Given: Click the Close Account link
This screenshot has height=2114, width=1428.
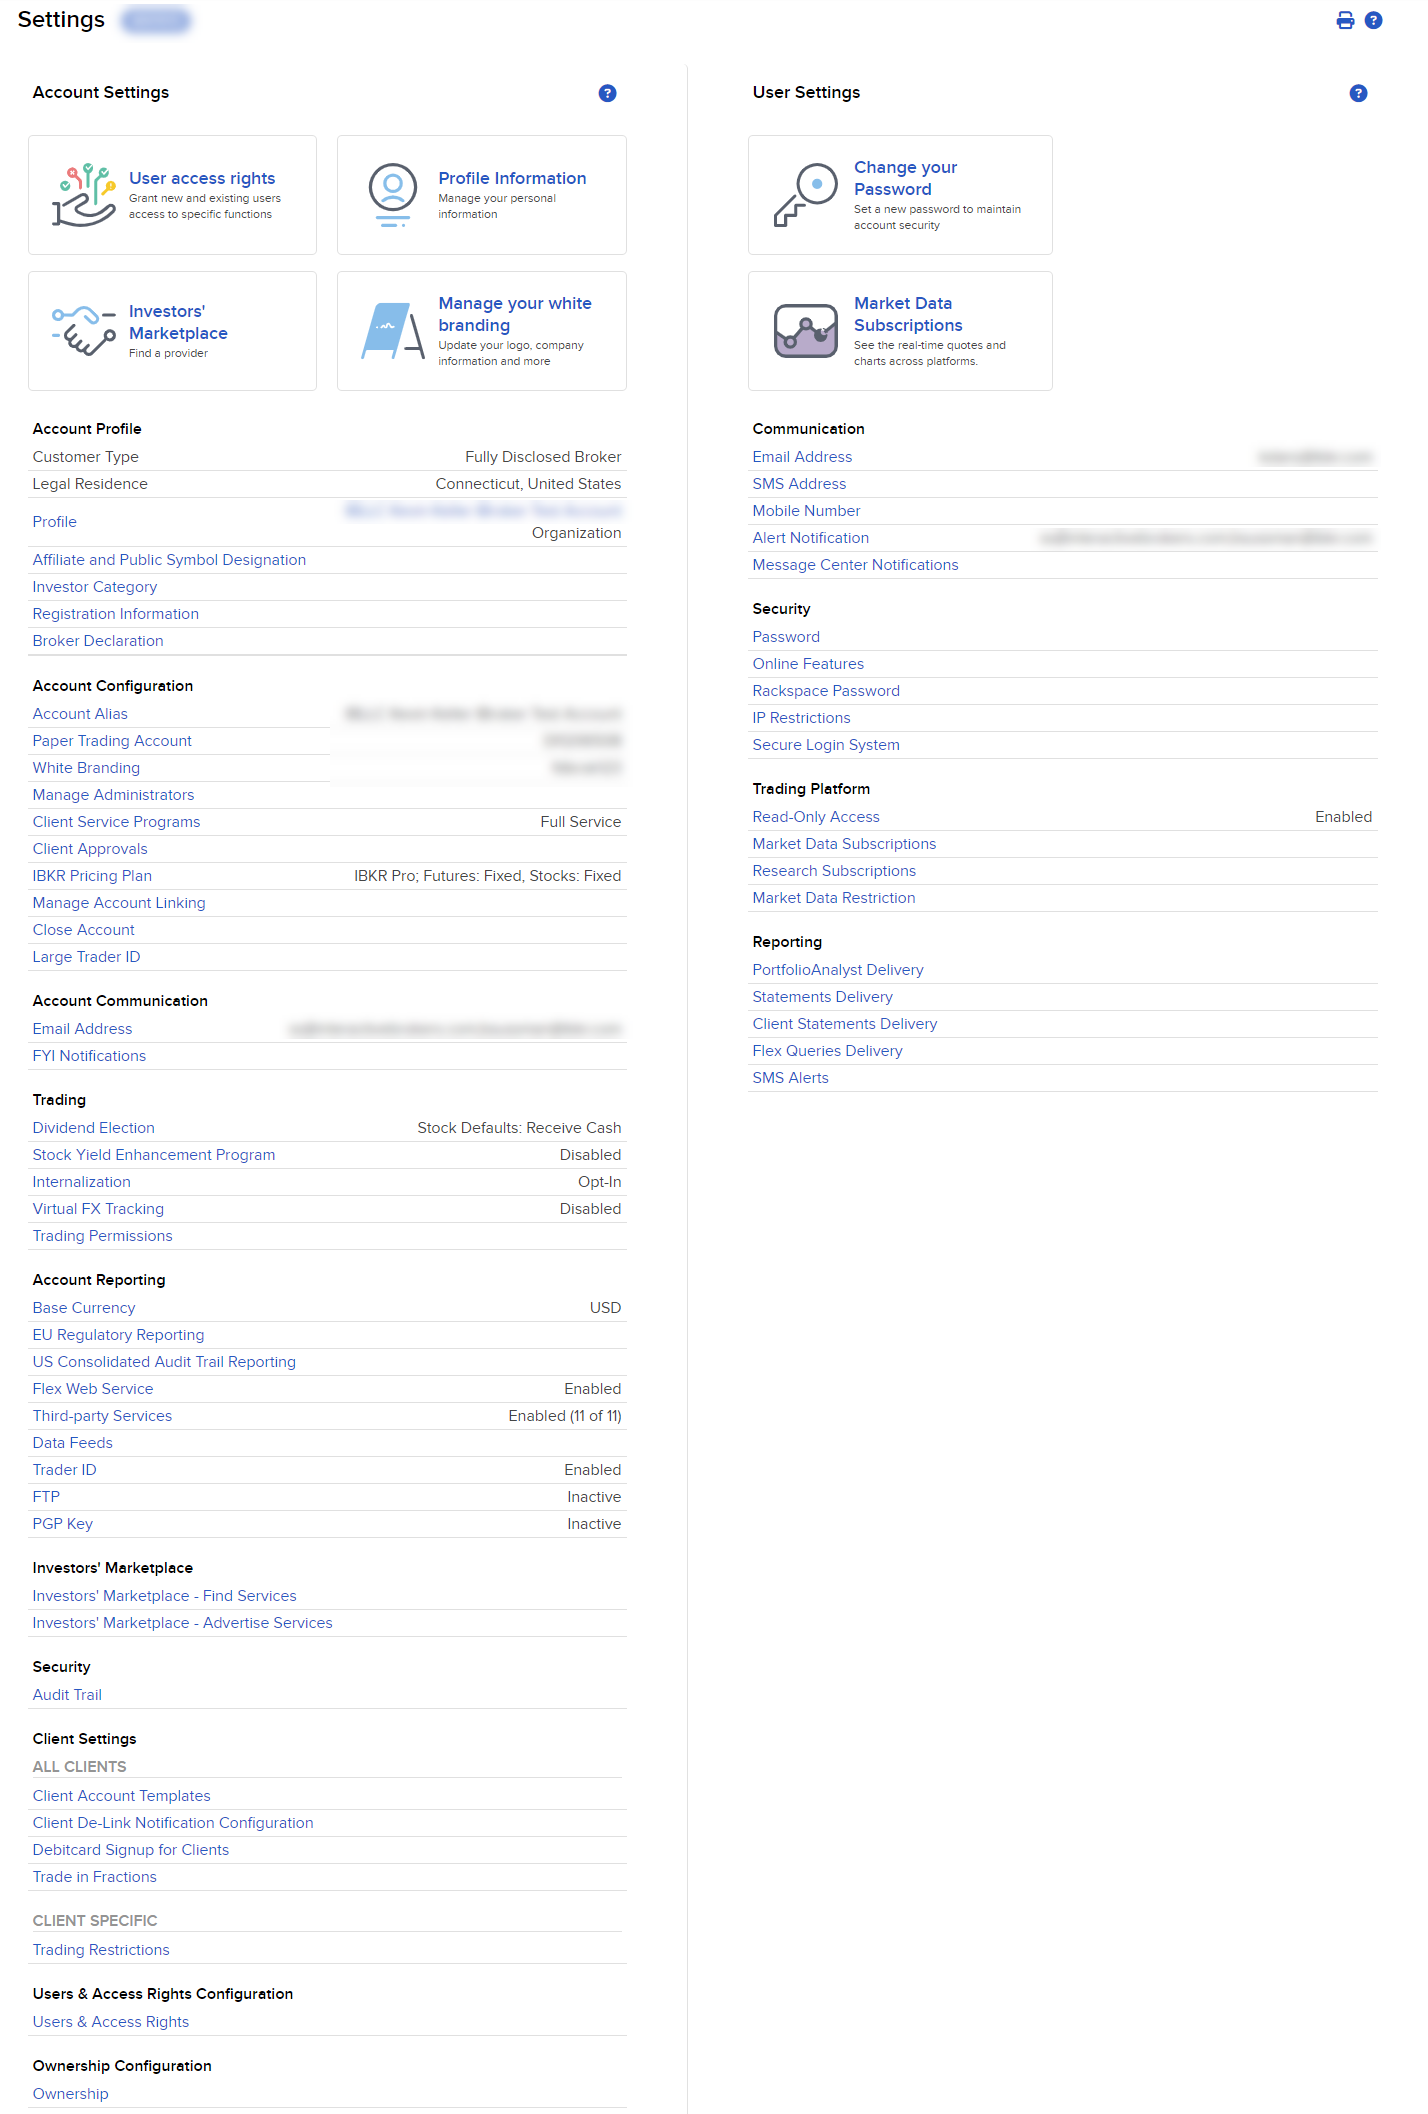Looking at the screenshot, I should [x=83, y=930].
